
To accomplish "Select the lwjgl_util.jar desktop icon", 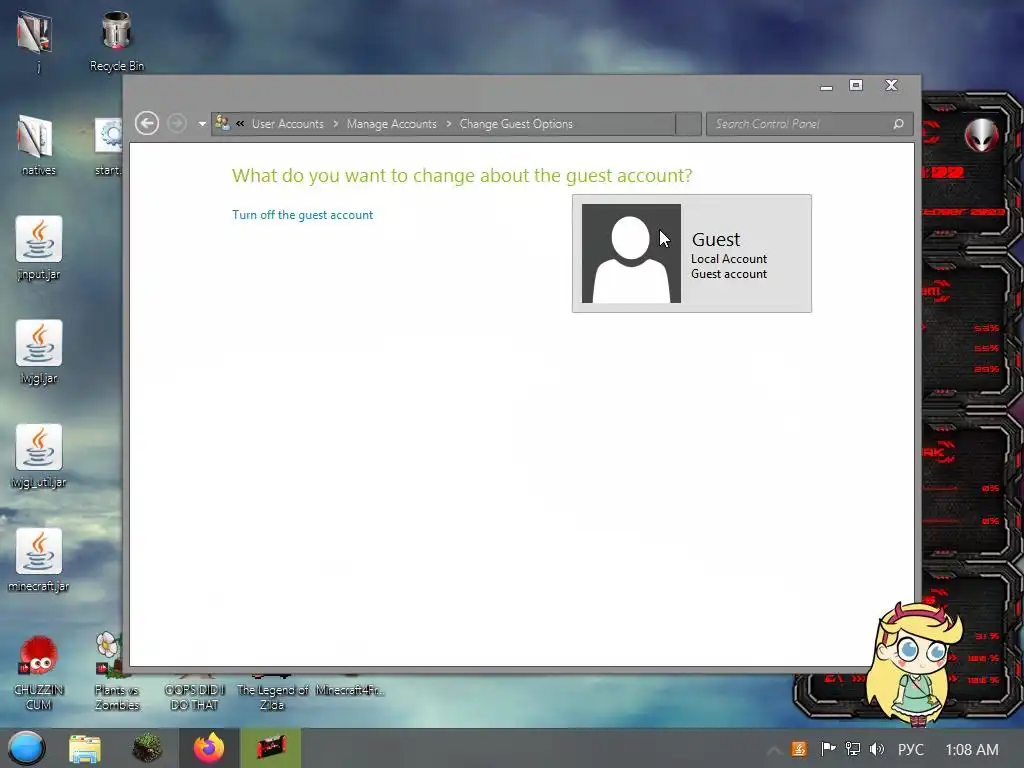I will (x=39, y=456).
